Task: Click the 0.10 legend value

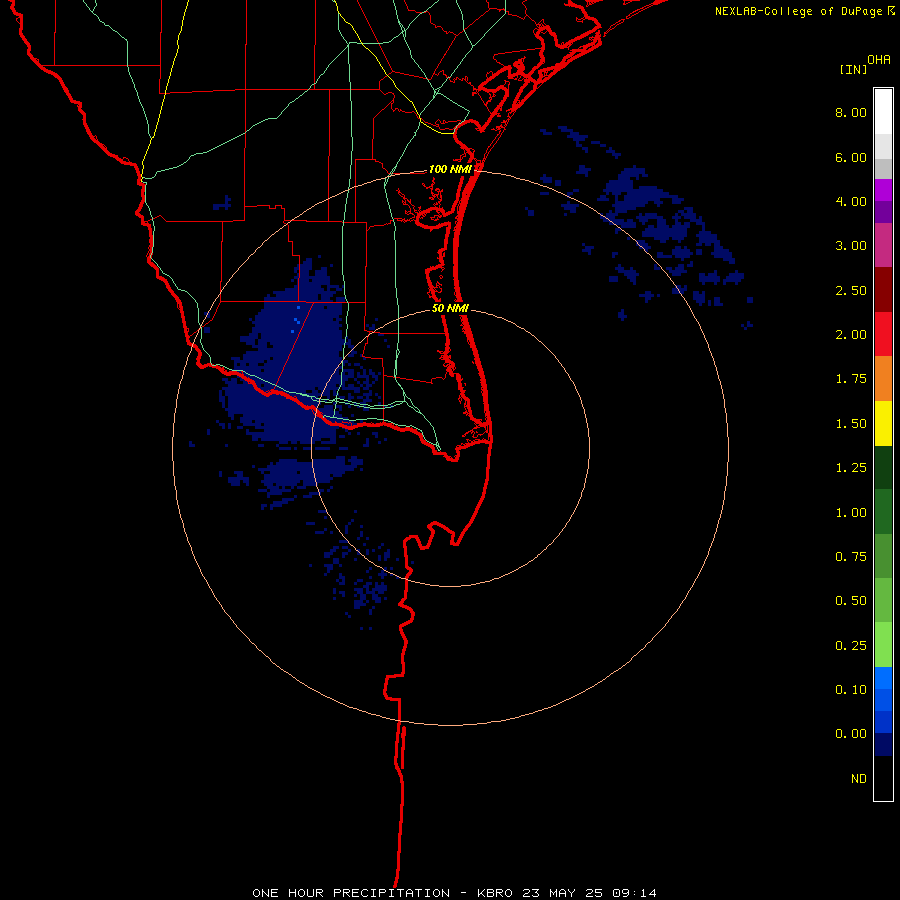Action: (851, 690)
